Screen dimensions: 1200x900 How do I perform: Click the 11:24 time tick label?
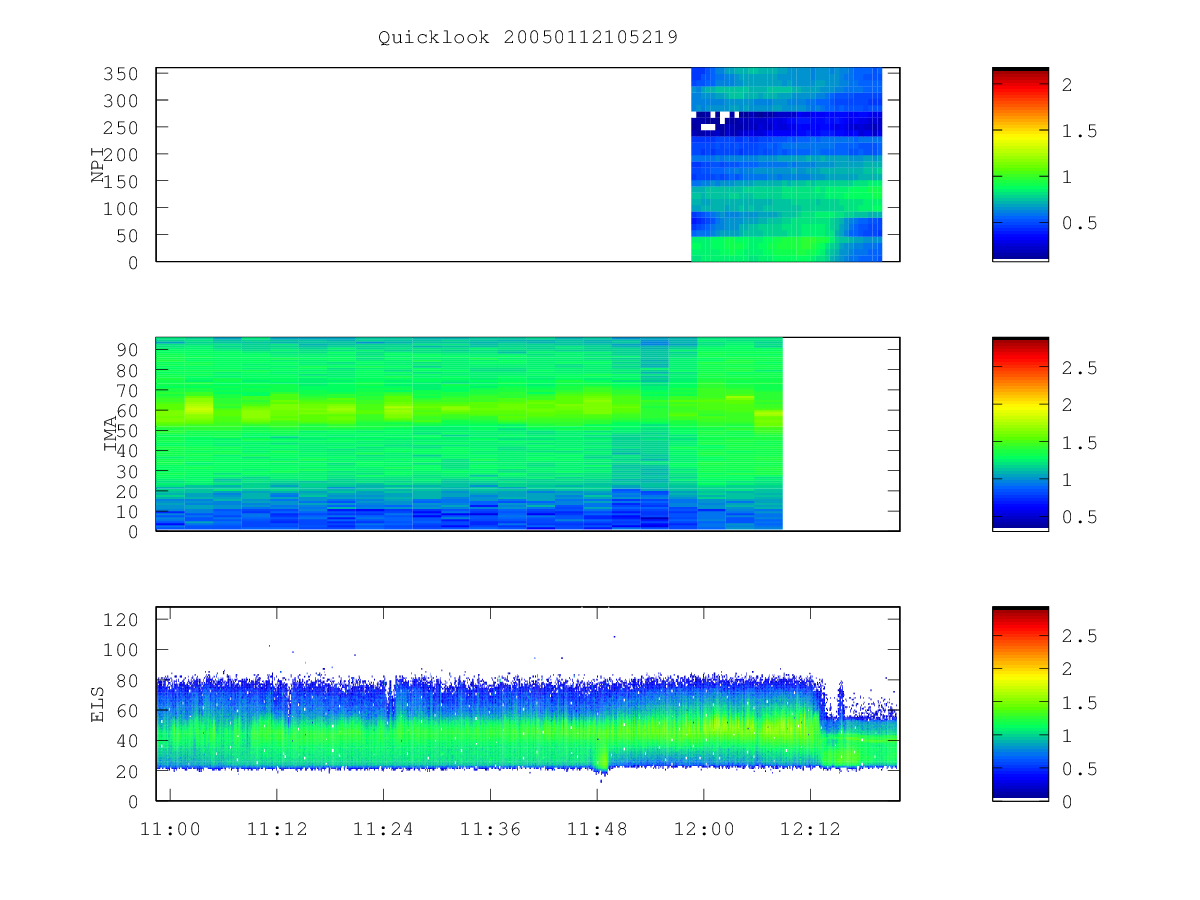pyautogui.click(x=384, y=829)
